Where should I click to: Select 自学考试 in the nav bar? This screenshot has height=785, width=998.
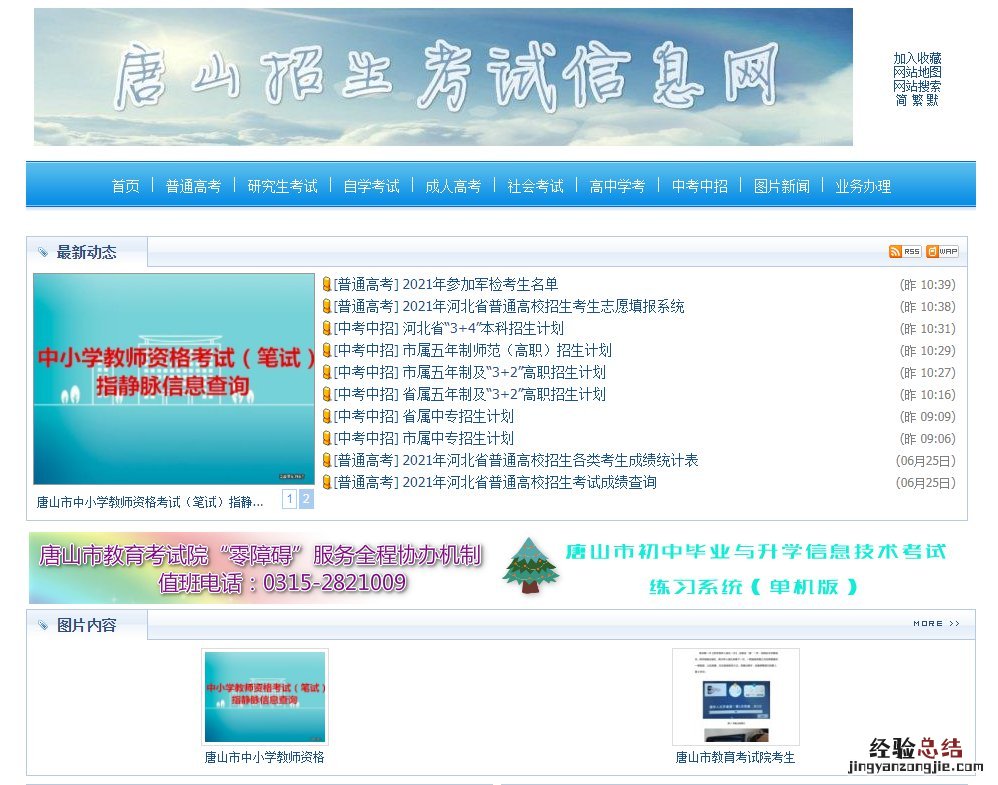[x=372, y=186]
